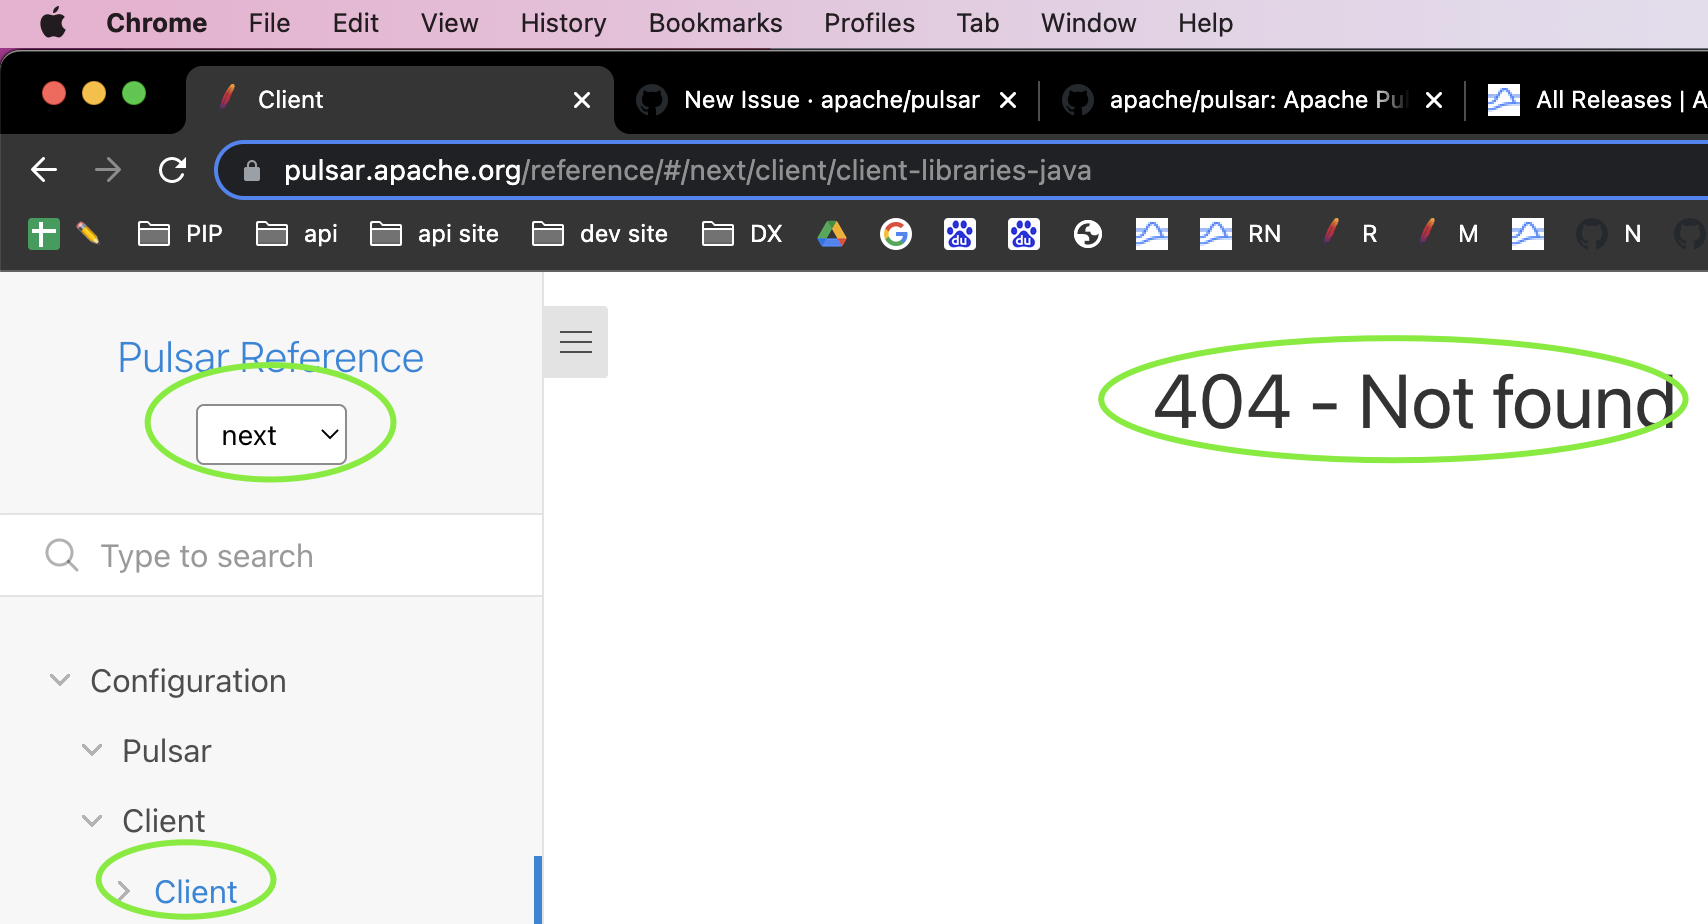Open the N GitHub bookmark
Viewport: 1708px width, 924px height.
pos(1608,234)
